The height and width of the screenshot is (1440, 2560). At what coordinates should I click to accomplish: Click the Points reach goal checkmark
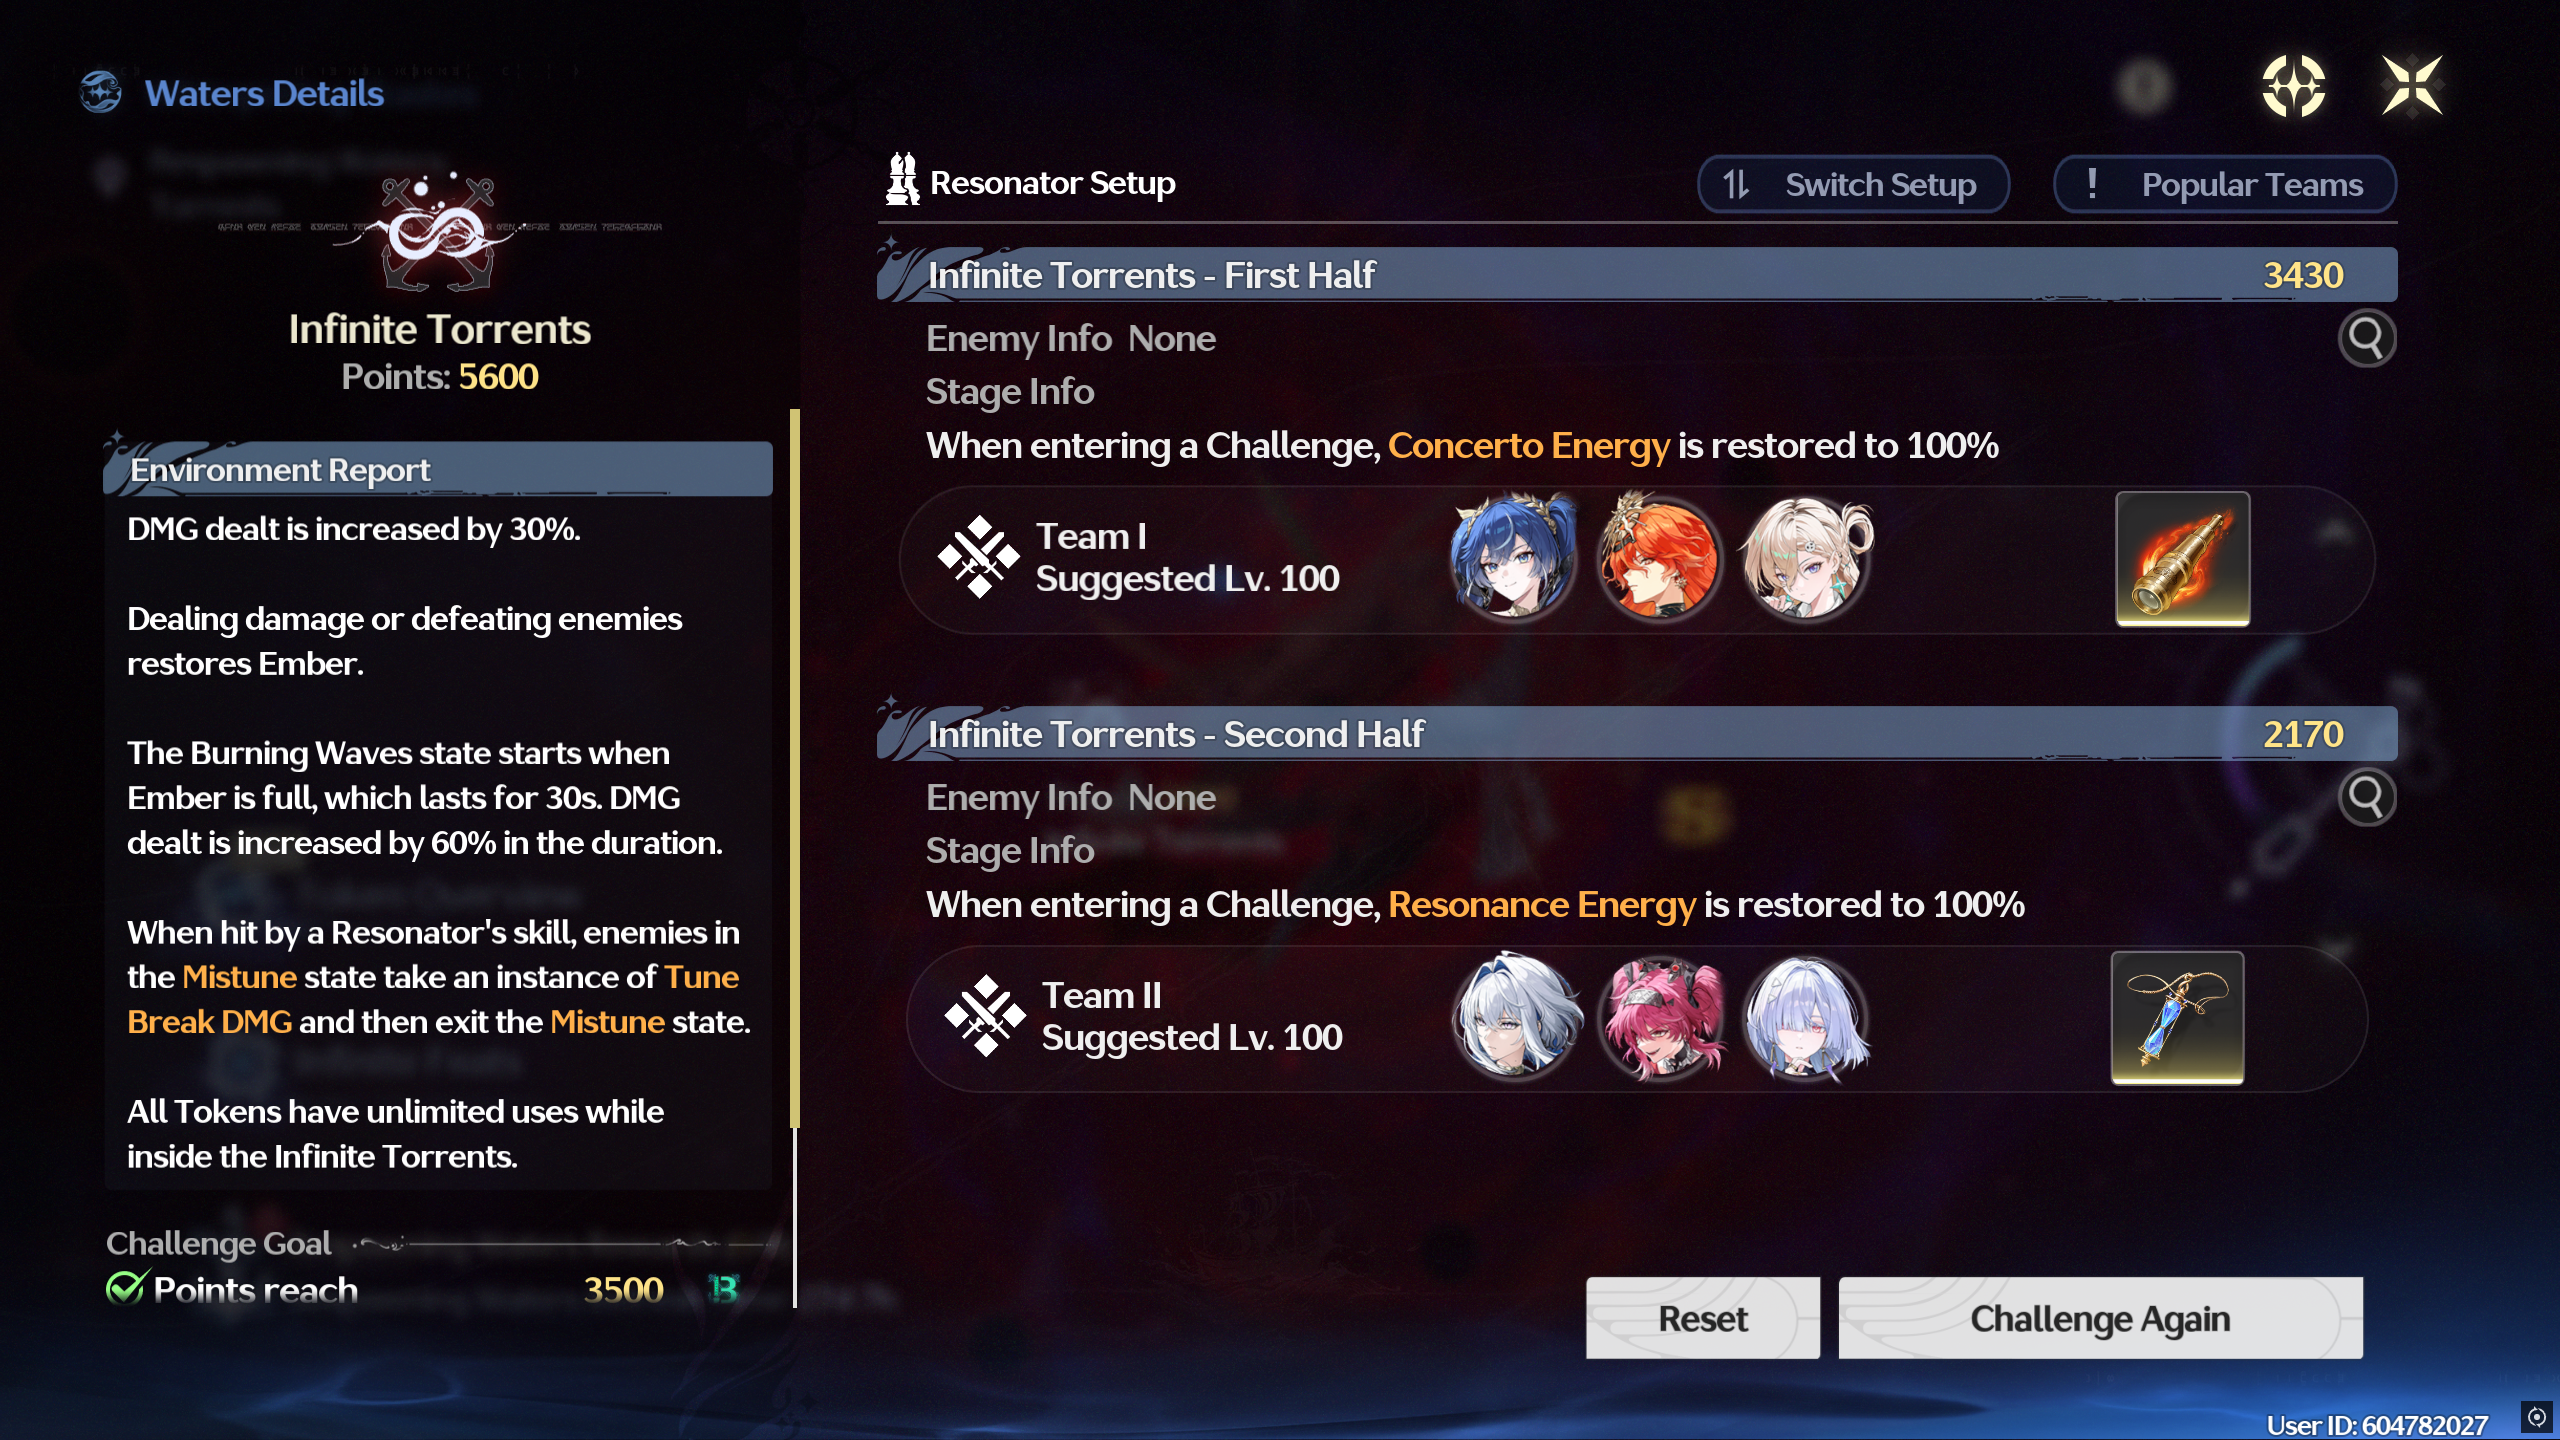coord(127,1287)
